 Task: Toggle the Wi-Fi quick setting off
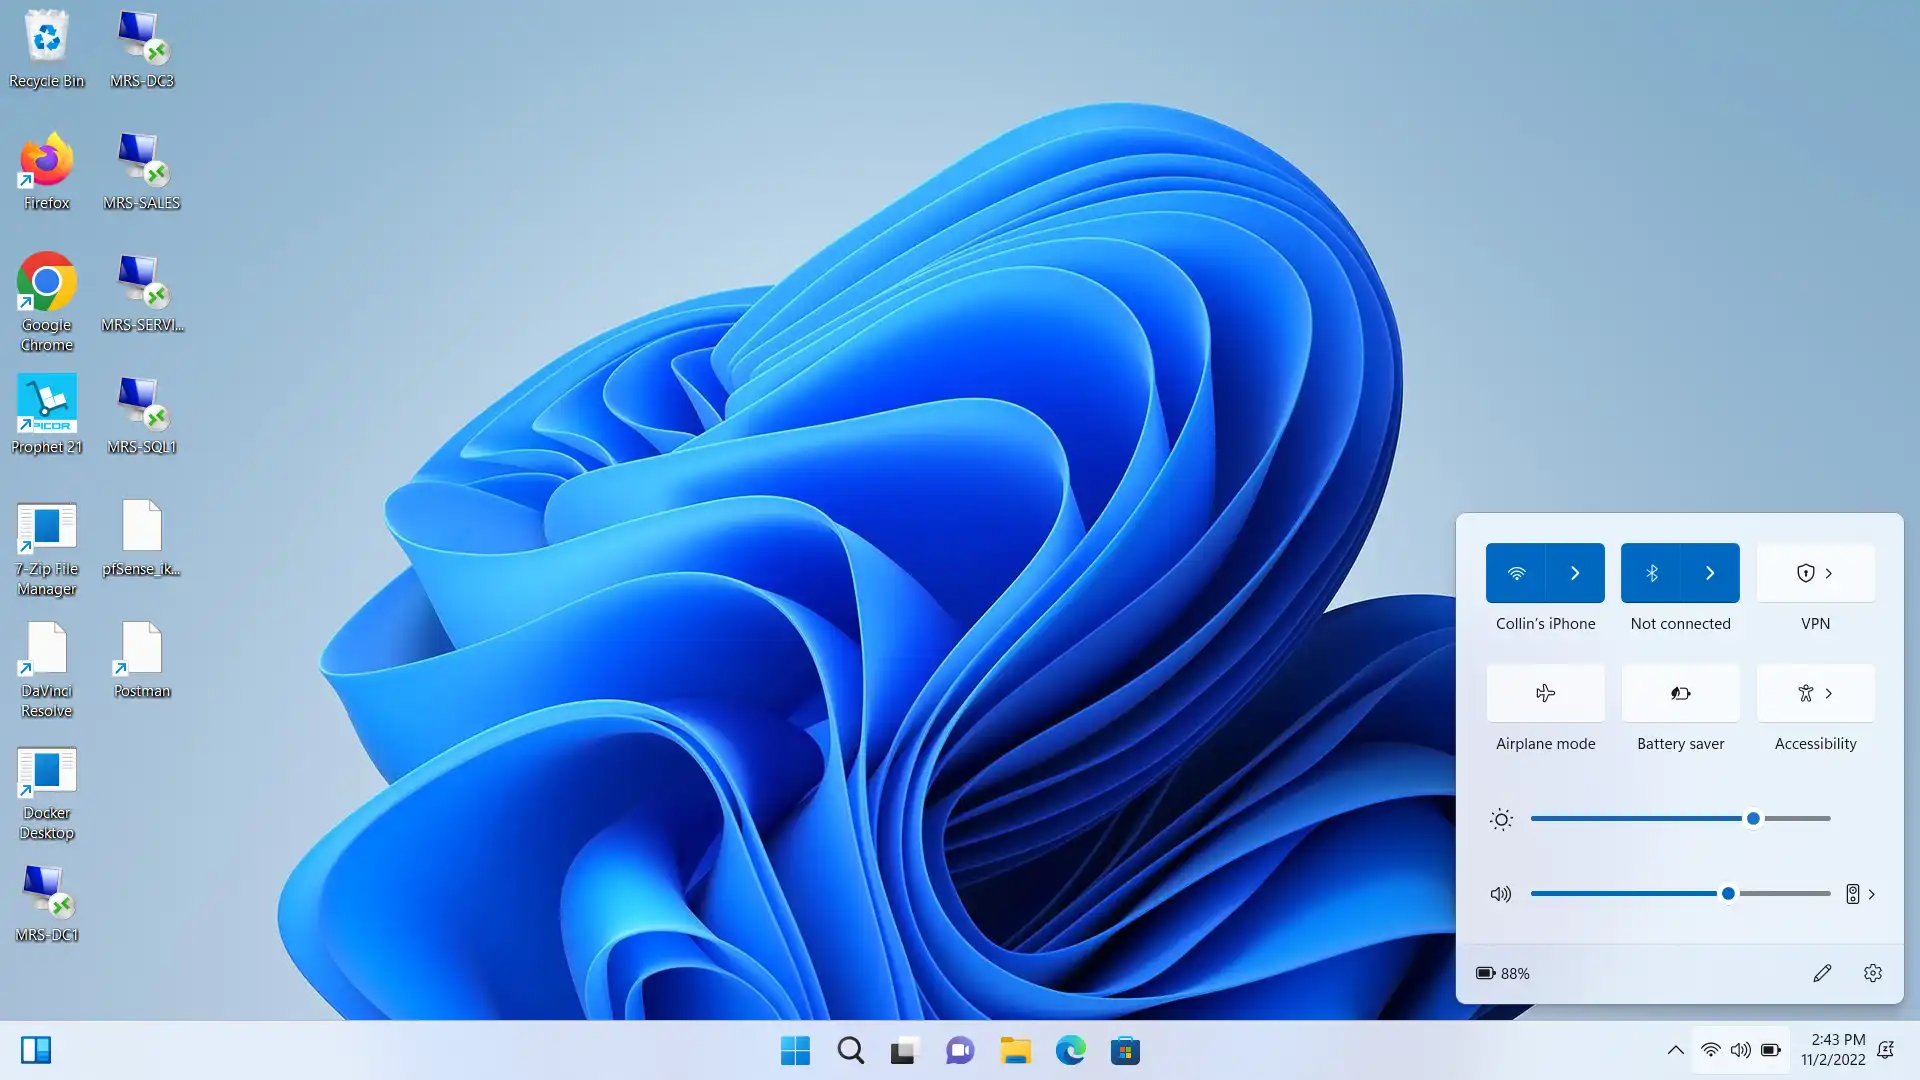point(1516,573)
